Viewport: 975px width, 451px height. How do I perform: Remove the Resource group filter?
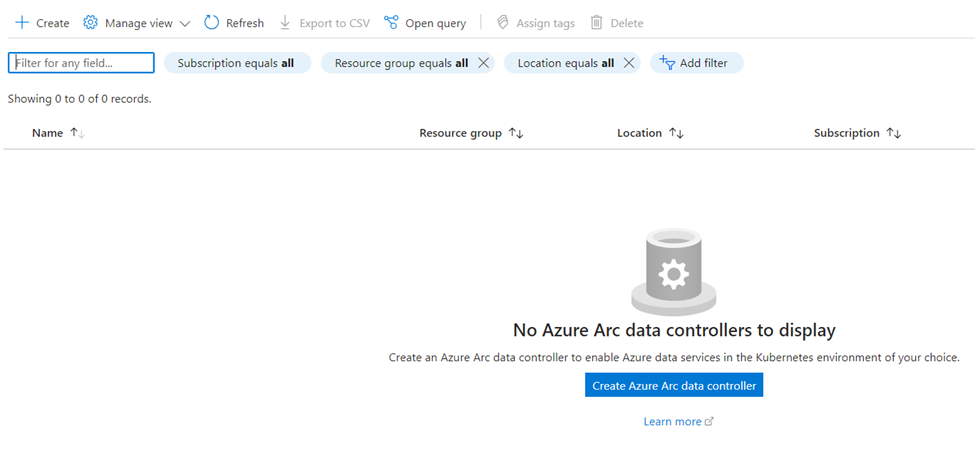point(483,63)
